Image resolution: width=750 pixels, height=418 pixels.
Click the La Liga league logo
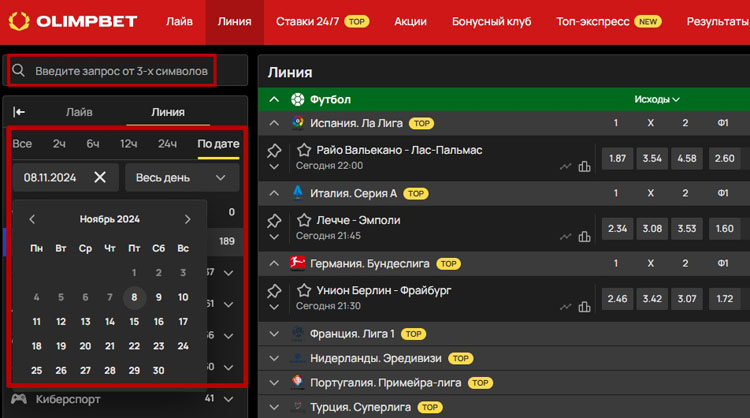(298, 122)
